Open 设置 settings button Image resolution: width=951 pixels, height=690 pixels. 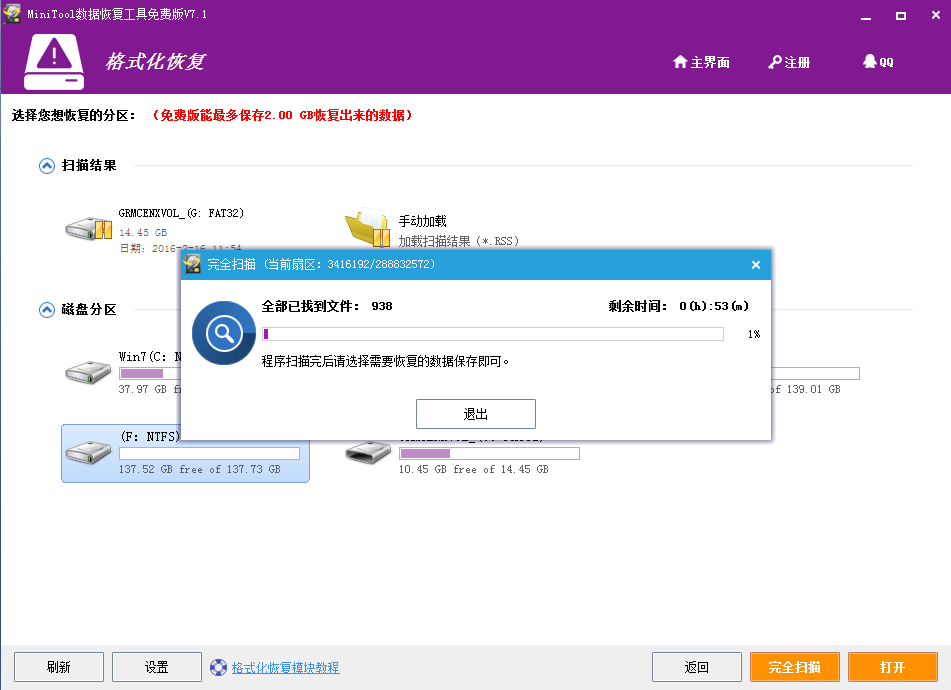coord(156,667)
